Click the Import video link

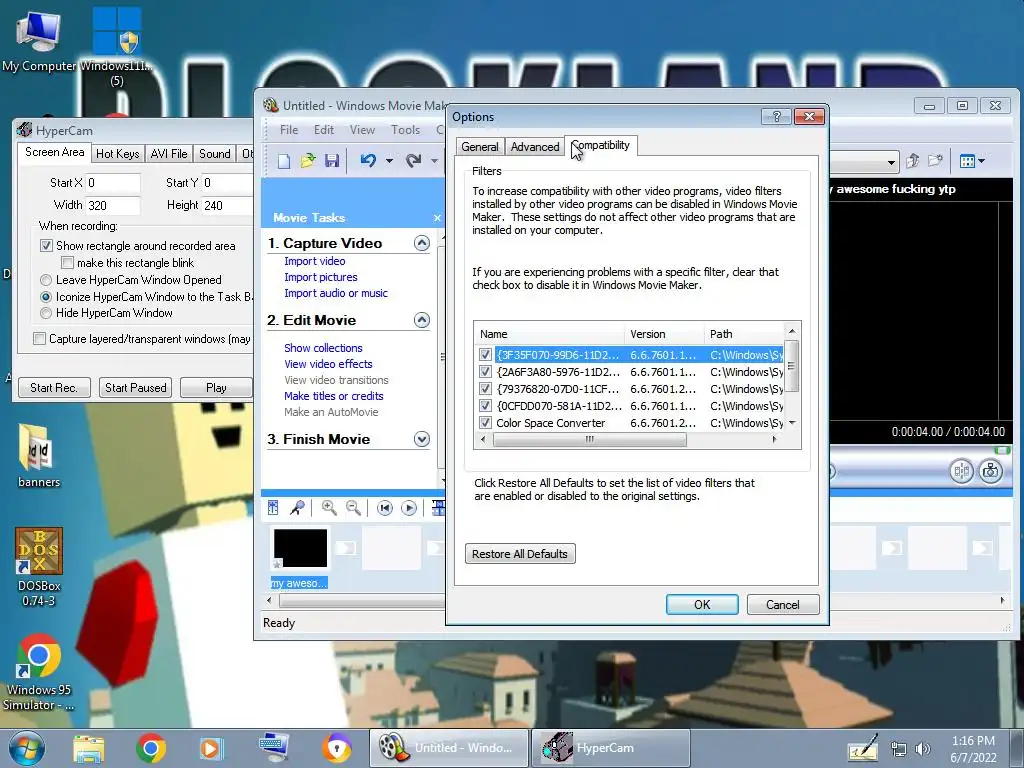(x=314, y=261)
